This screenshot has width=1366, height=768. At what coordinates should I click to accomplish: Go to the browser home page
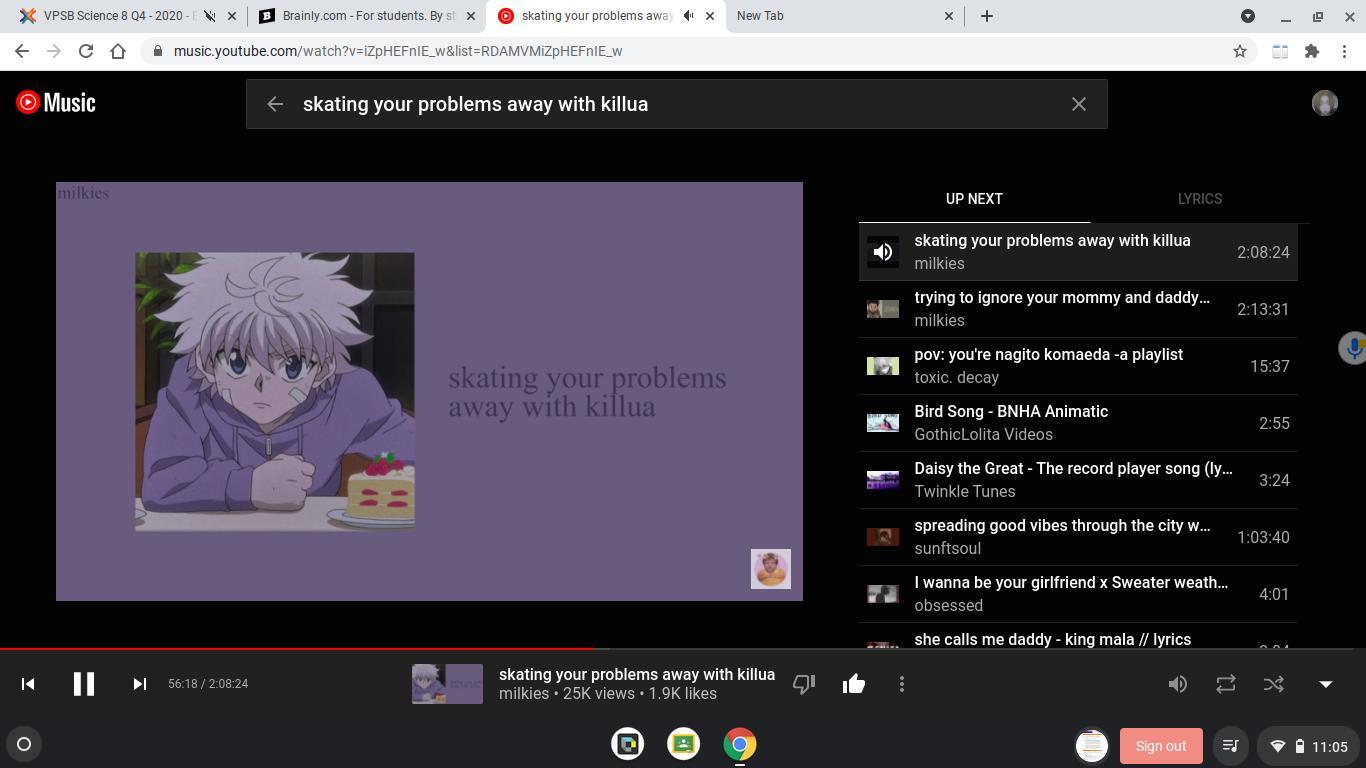[x=118, y=51]
